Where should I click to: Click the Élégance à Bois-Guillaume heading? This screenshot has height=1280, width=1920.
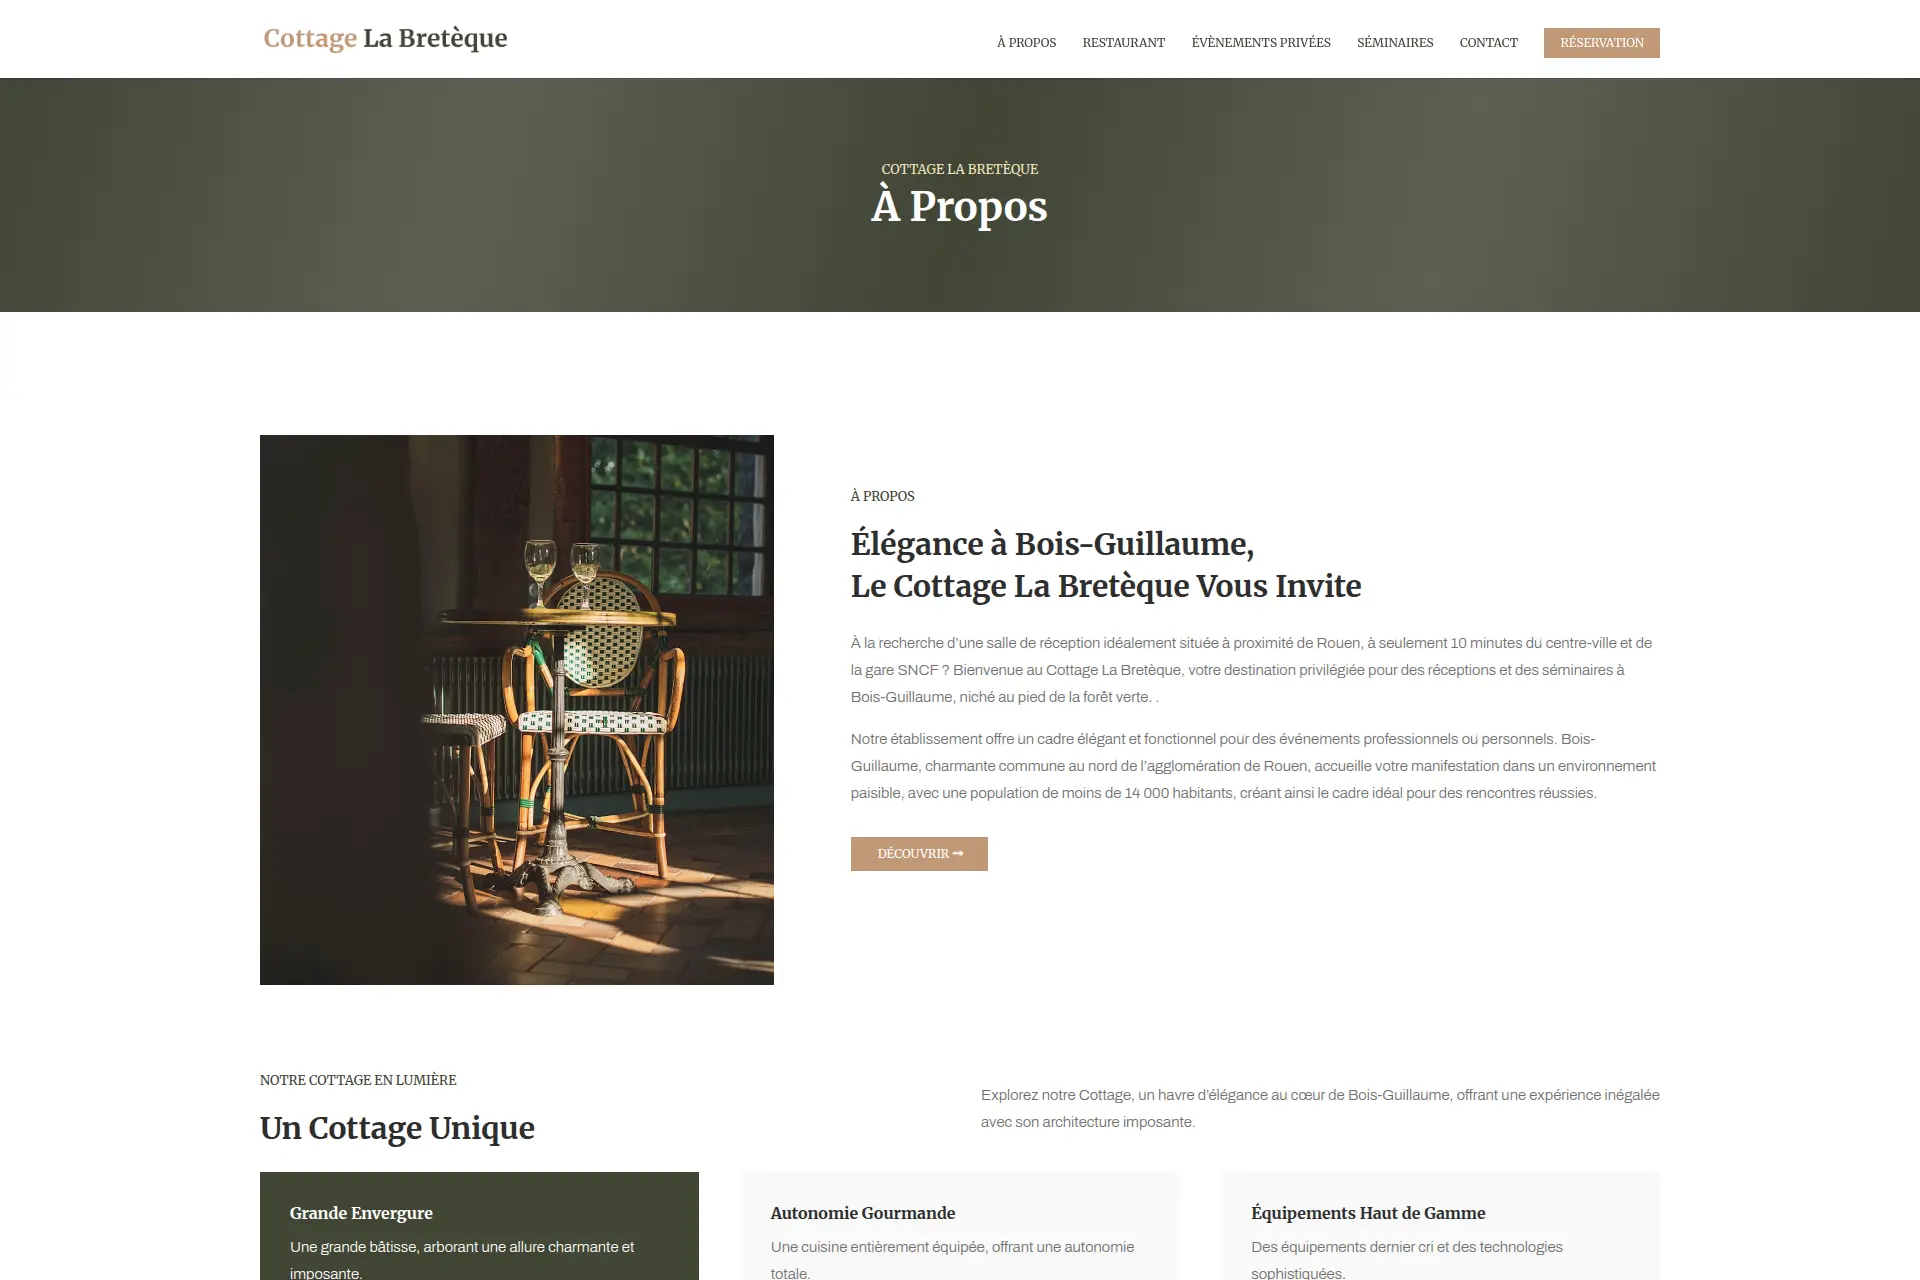pos(1106,565)
